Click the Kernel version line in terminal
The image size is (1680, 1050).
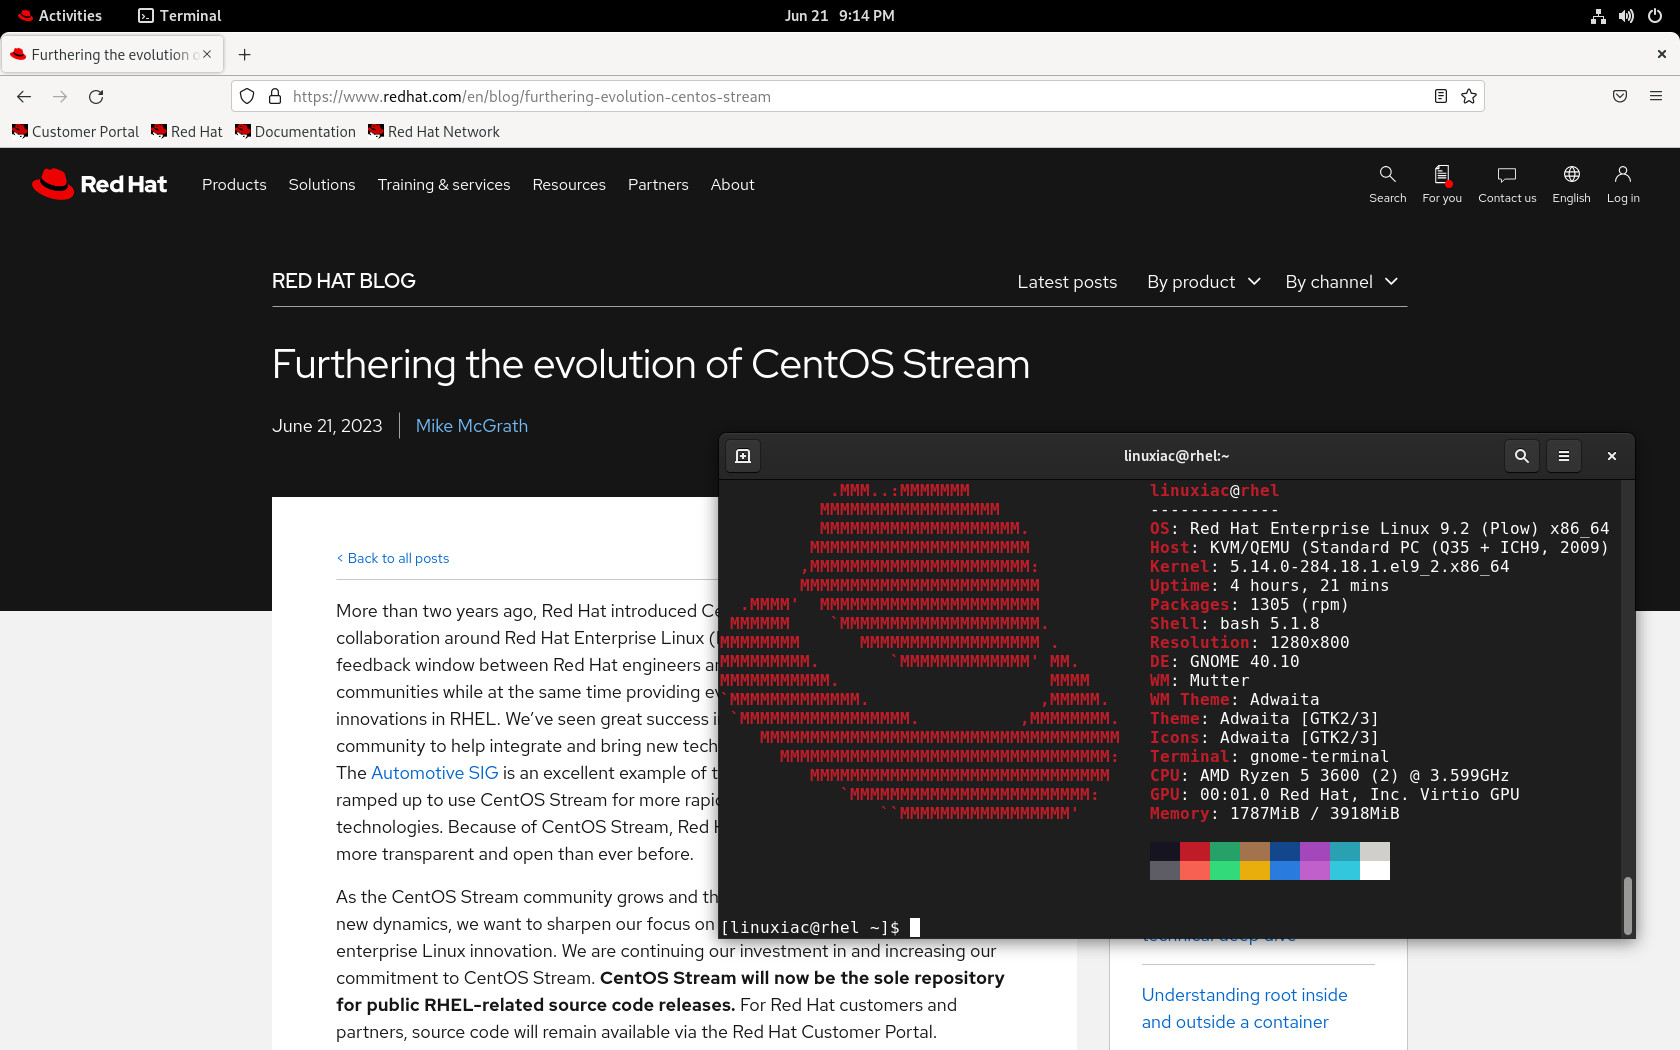tap(1329, 567)
